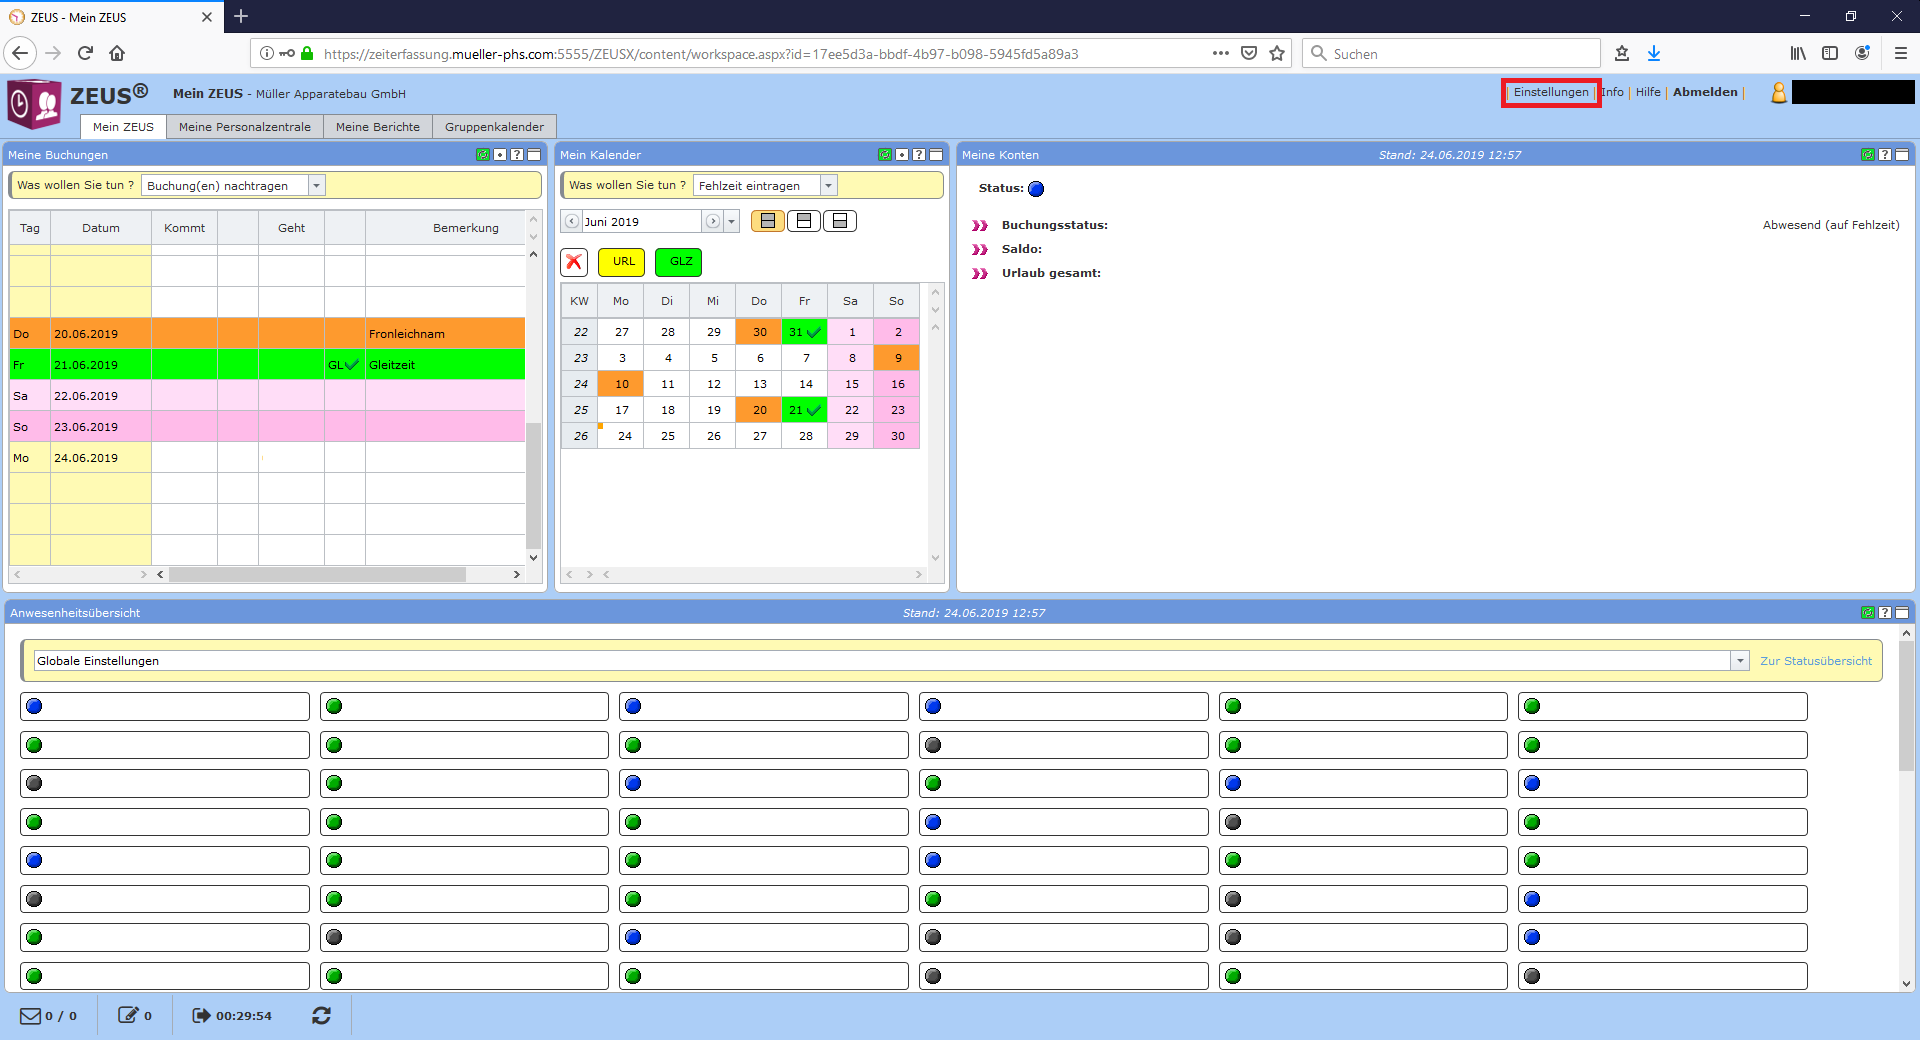Open the Globale Einstellungen dropdown
The height and width of the screenshot is (1040, 1920).
1739,661
